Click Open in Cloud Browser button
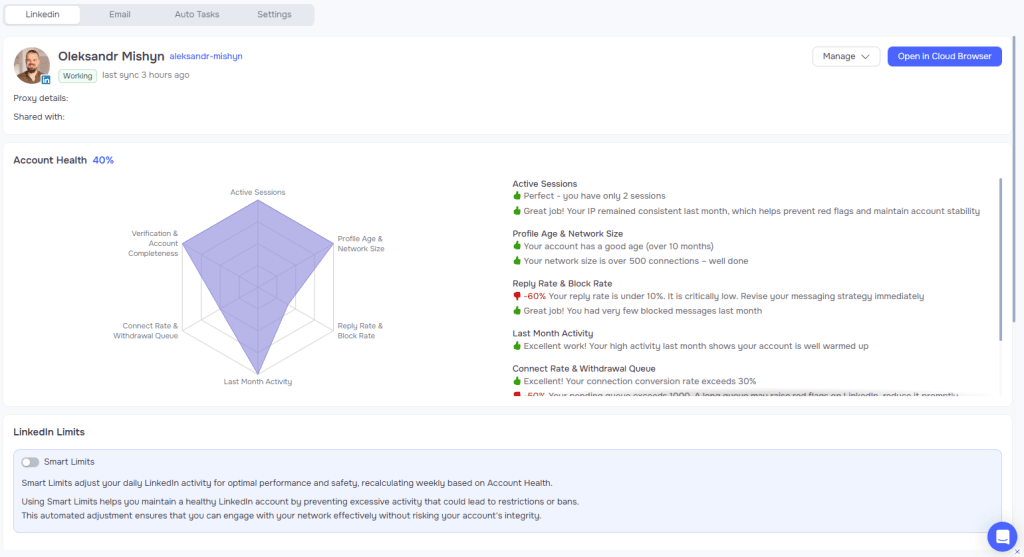1024x557 pixels. (944, 57)
